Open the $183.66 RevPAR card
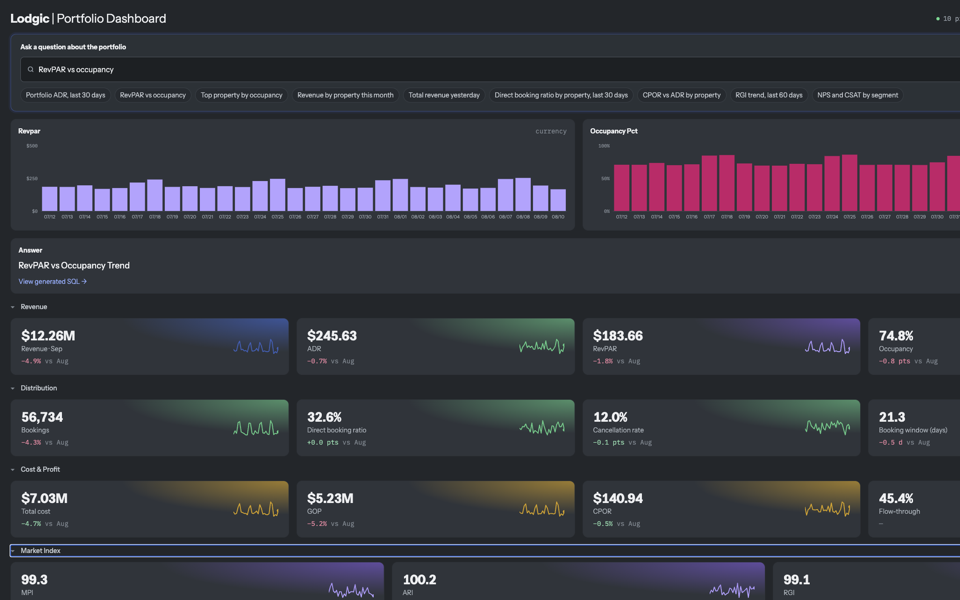The height and width of the screenshot is (600, 960). [x=721, y=347]
